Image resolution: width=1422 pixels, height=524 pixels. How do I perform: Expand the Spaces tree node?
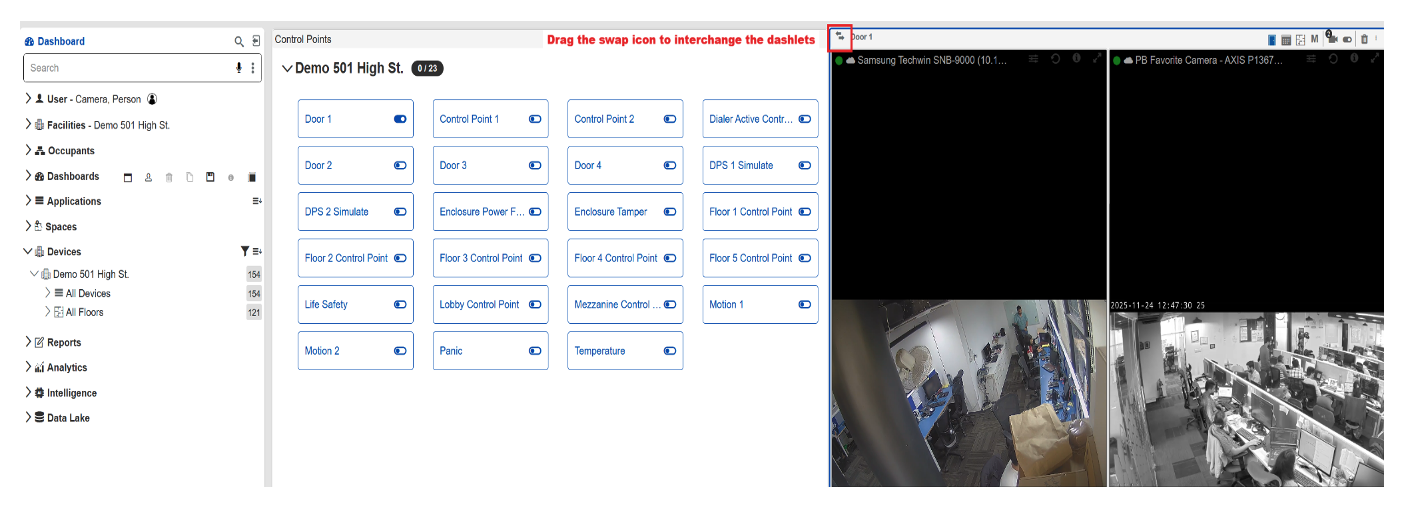click(x=28, y=227)
